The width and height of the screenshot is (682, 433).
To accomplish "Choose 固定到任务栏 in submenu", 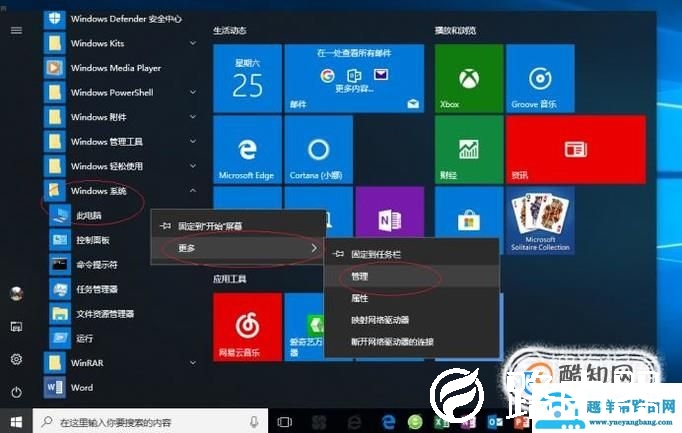I will click(412, 254).
